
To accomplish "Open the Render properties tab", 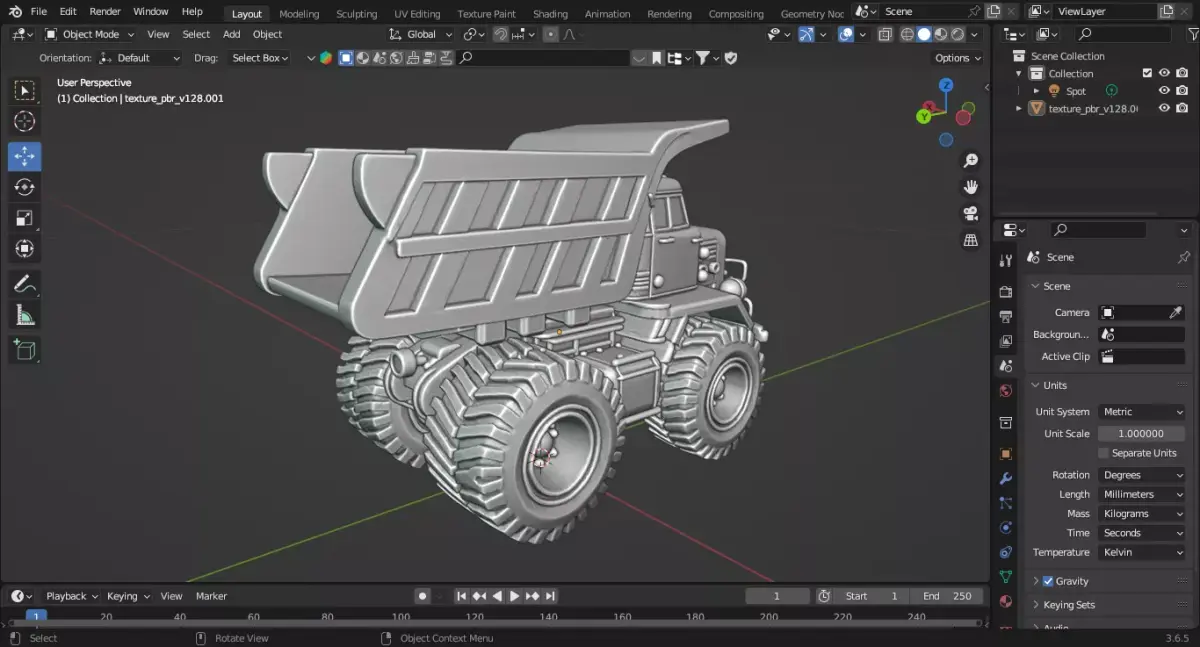I will point(1006,292).
